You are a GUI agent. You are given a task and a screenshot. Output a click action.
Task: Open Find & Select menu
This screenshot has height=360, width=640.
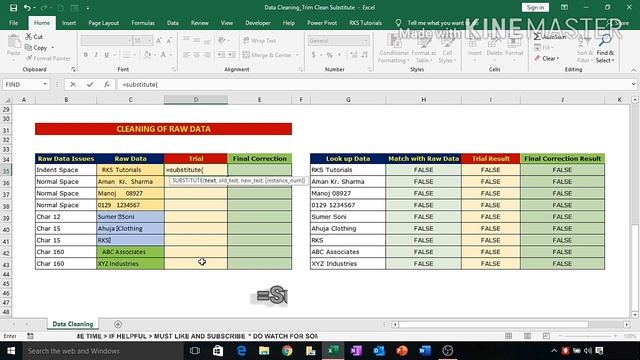[x=605, y=48]
